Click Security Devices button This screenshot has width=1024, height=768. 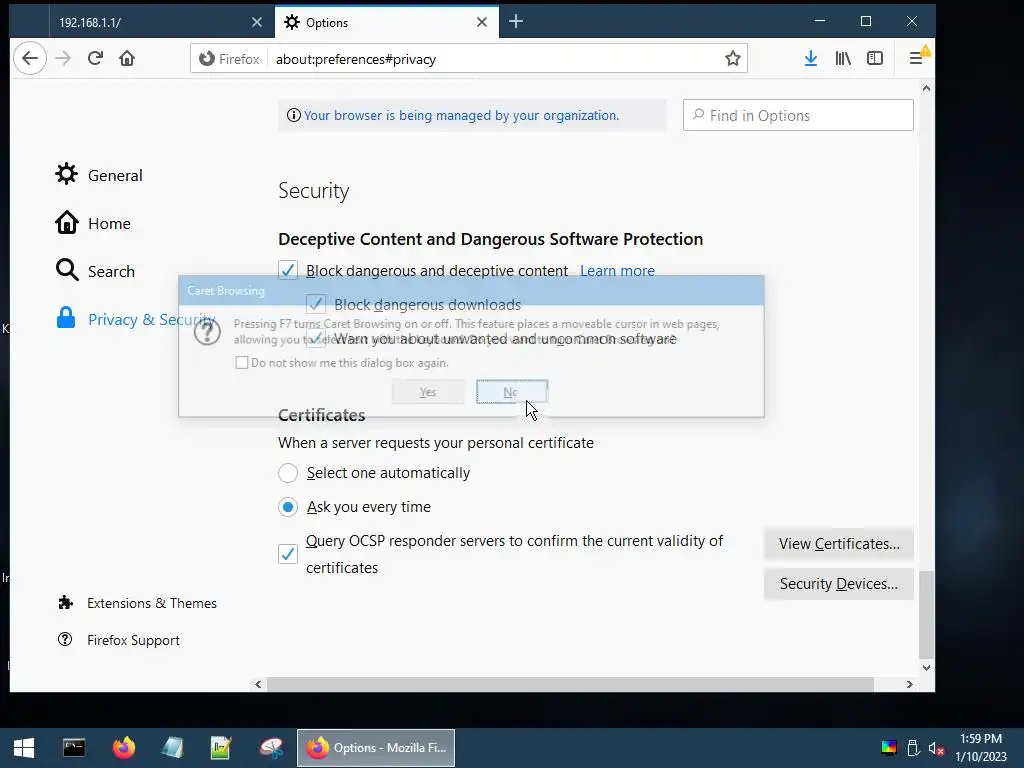tap(839, 583)
